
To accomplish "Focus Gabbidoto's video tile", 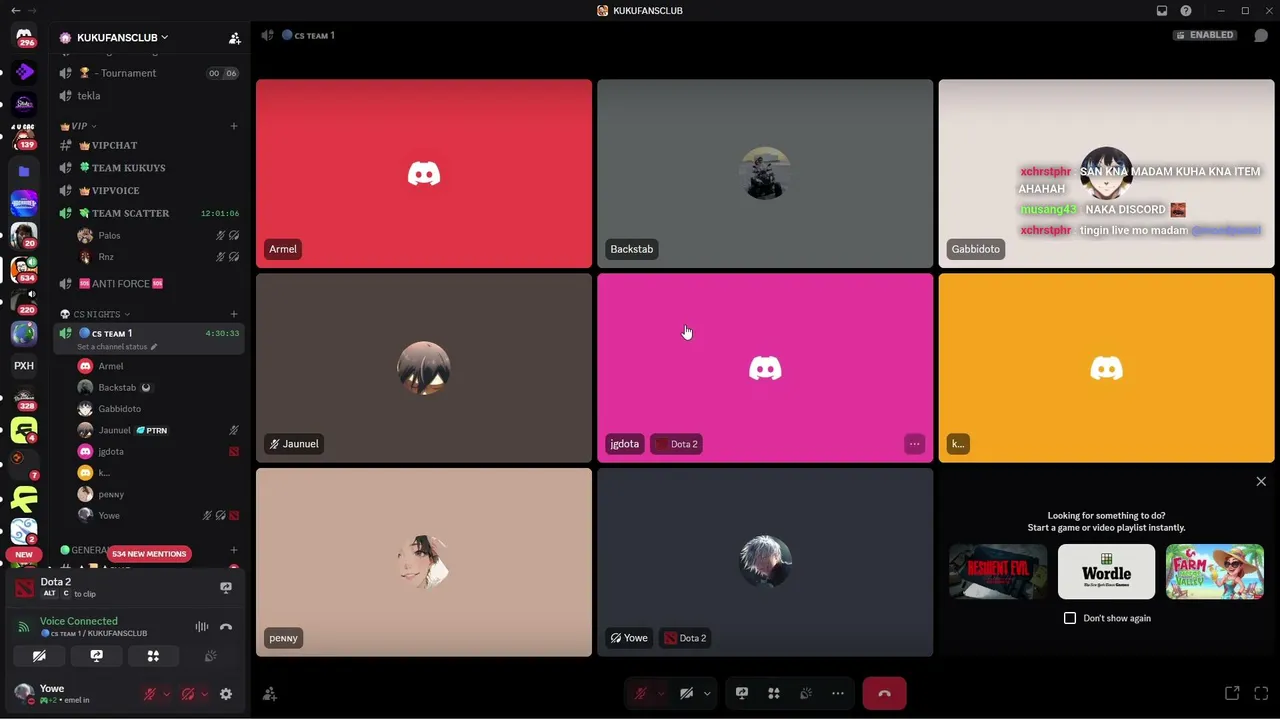I will pos(1106,174).
